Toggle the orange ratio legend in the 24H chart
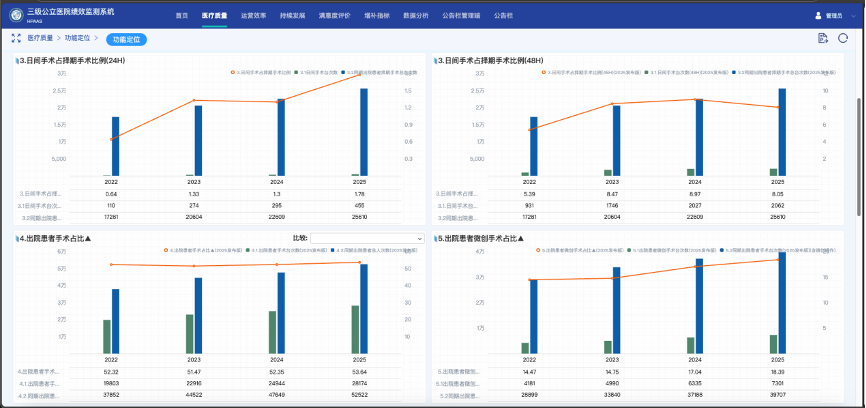 click(x=233, y=73)
